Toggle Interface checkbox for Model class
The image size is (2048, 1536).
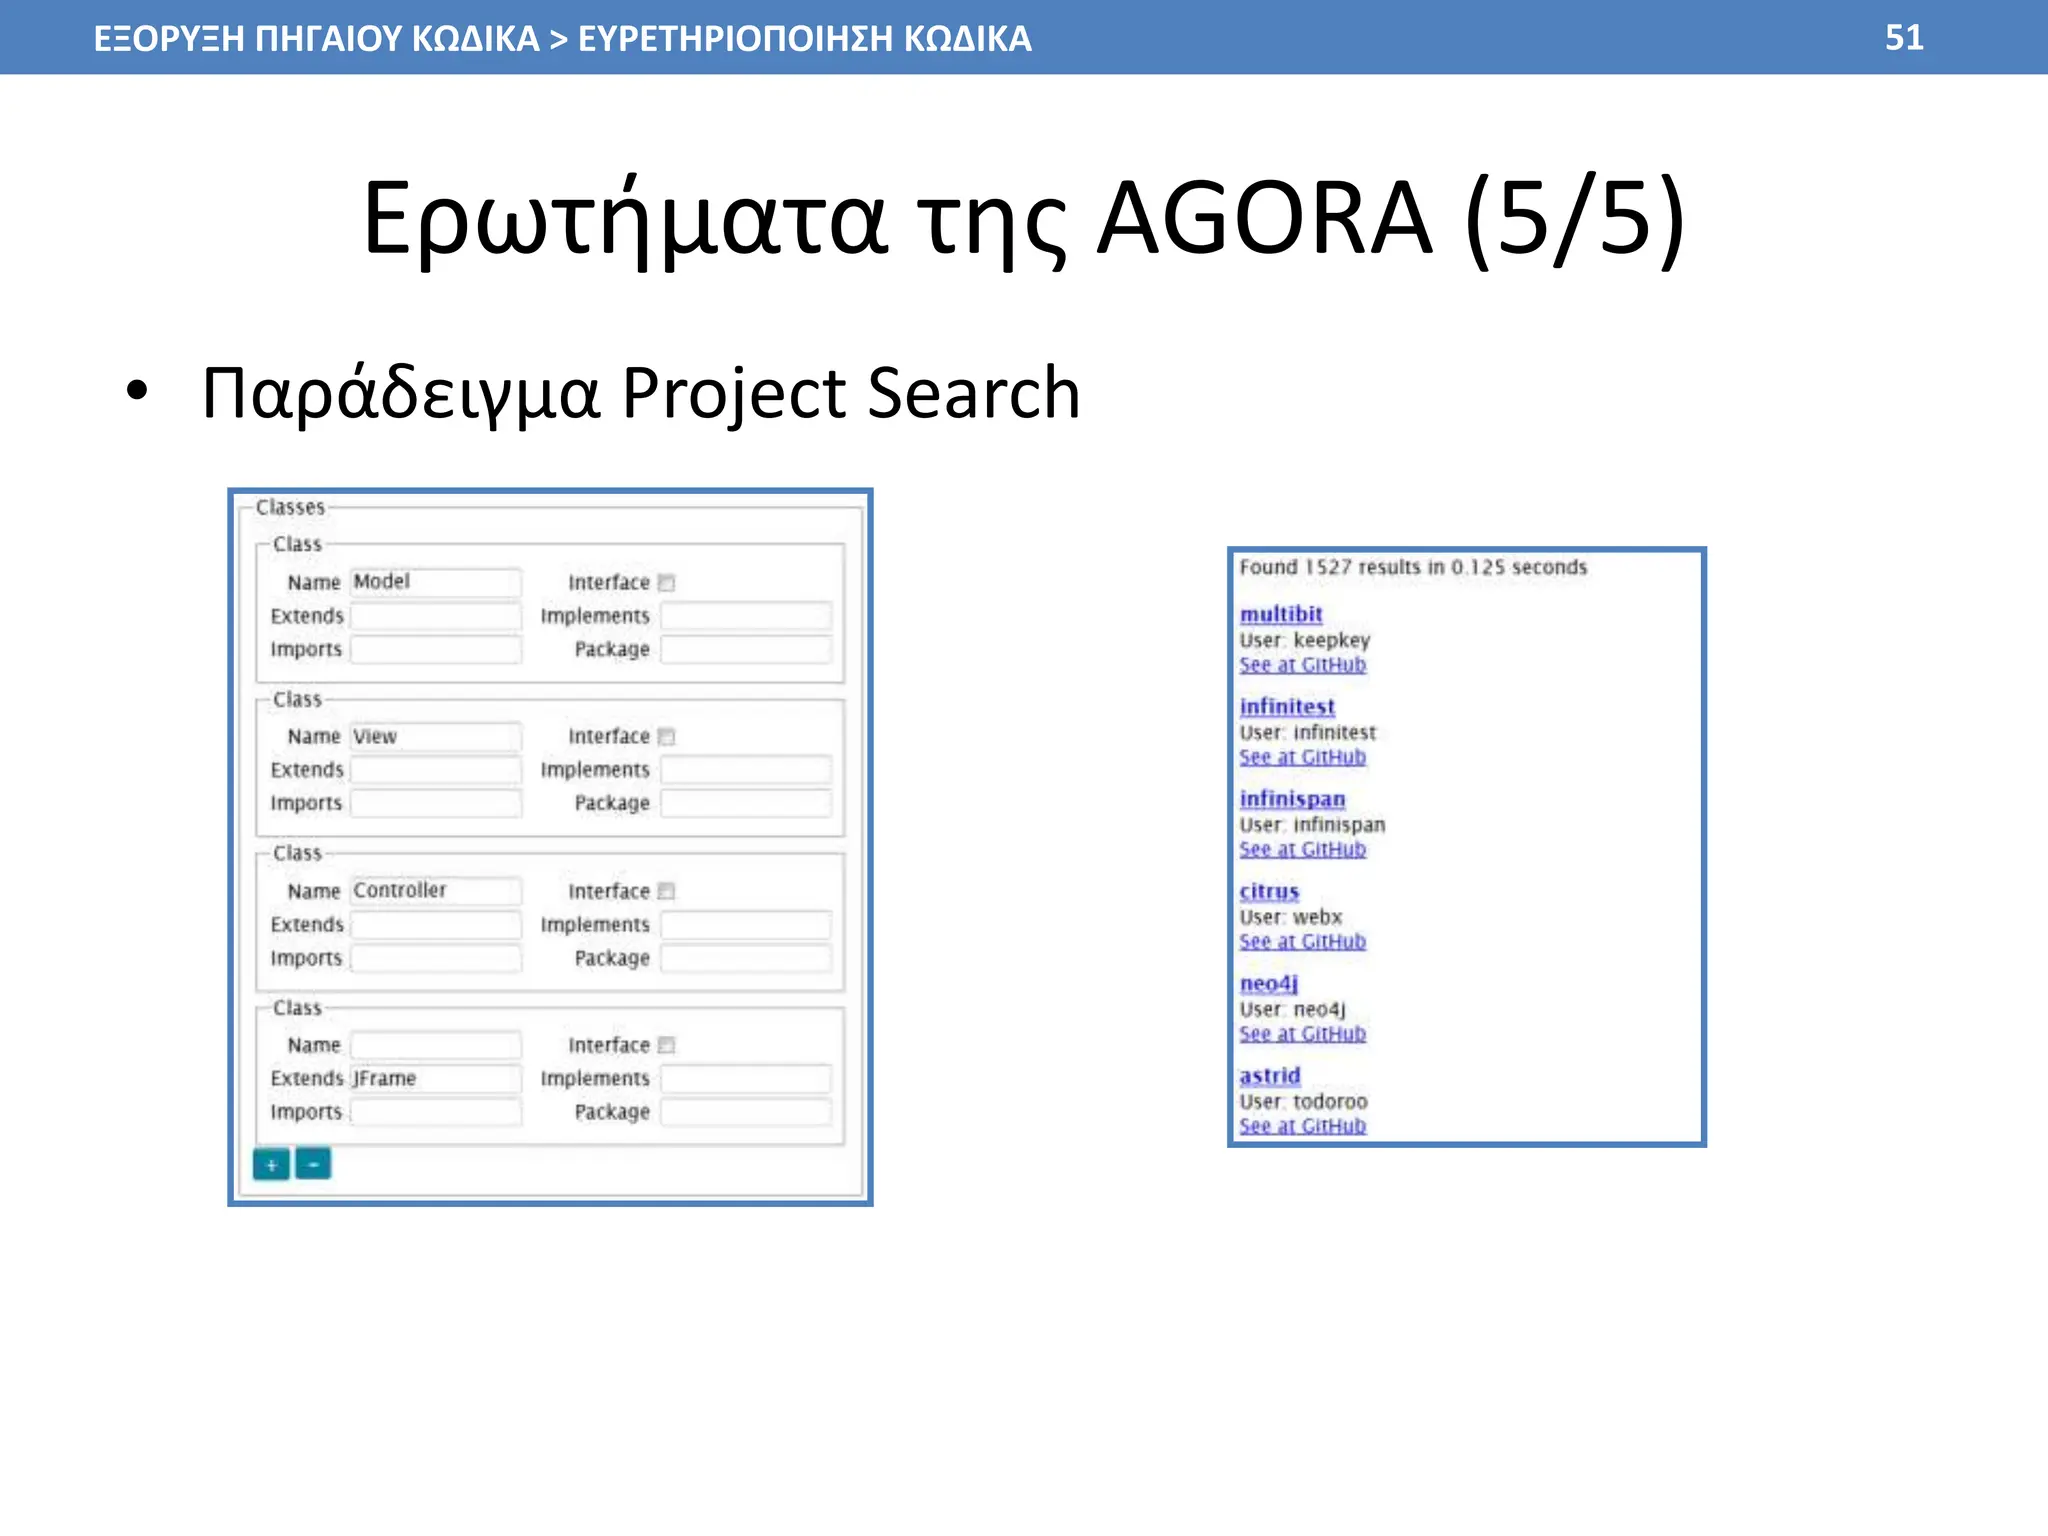[667, 583]
